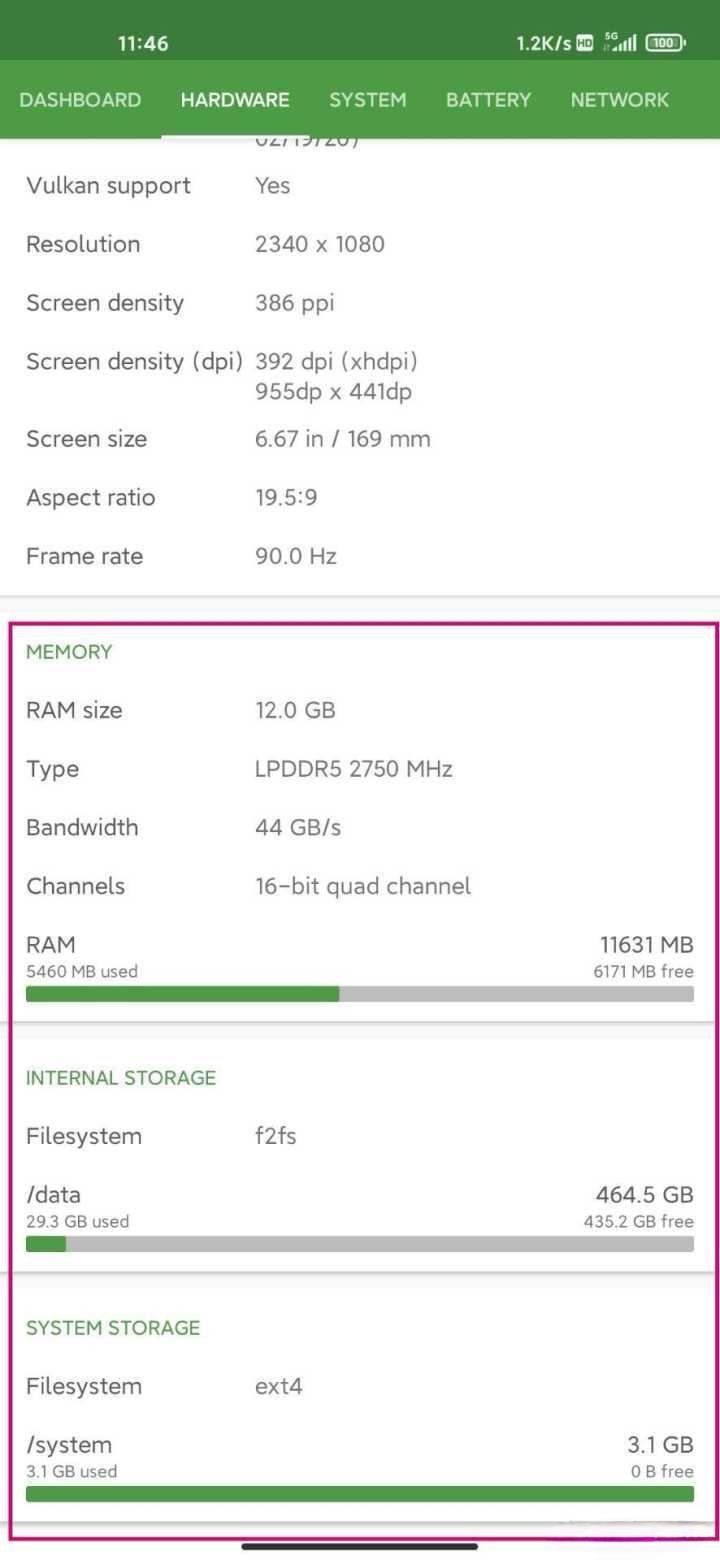This screenshot has height=1560, width=720.
Task: Tap the RAM usage progress bar
Action: tap(359, 993)
